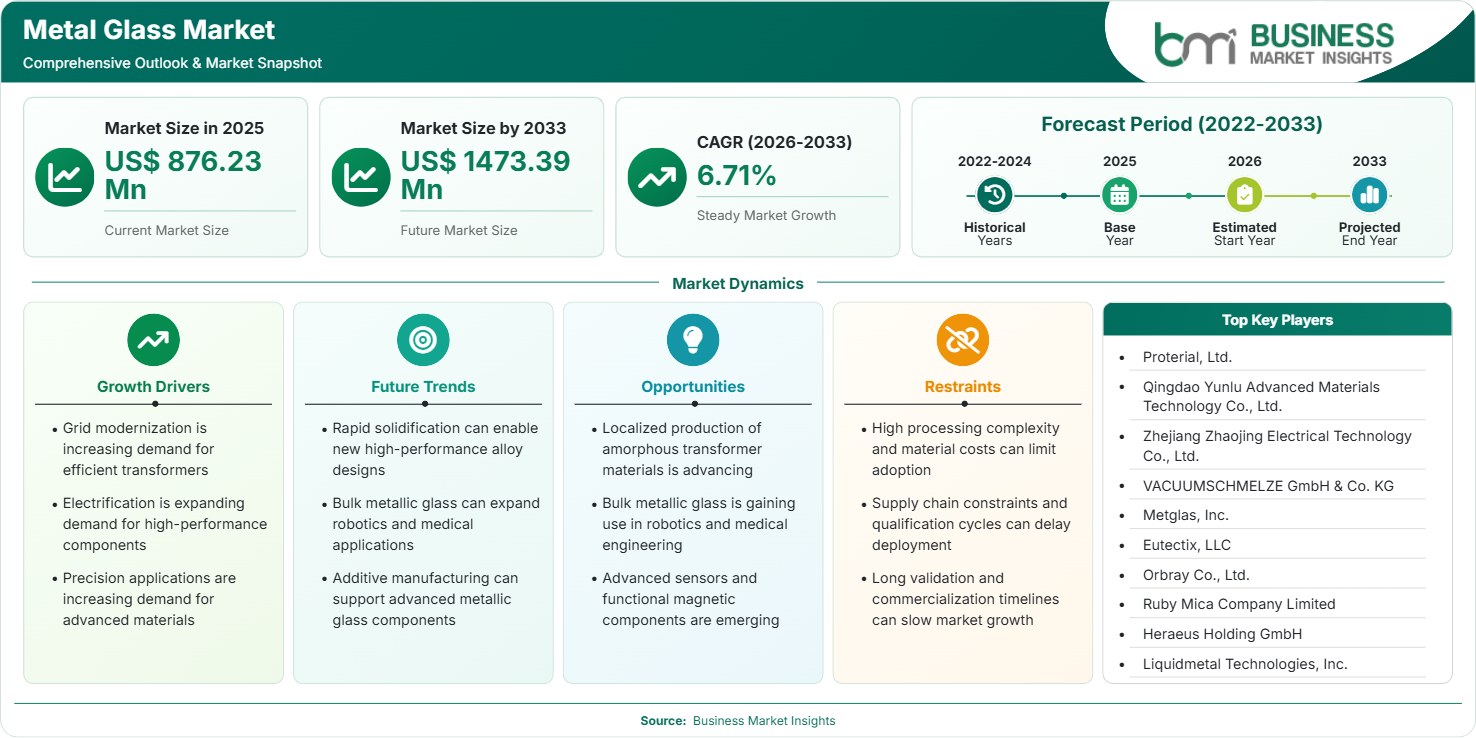Click supply chain constraints restraint bullet

pyautogui.click(x=971, y=524)
